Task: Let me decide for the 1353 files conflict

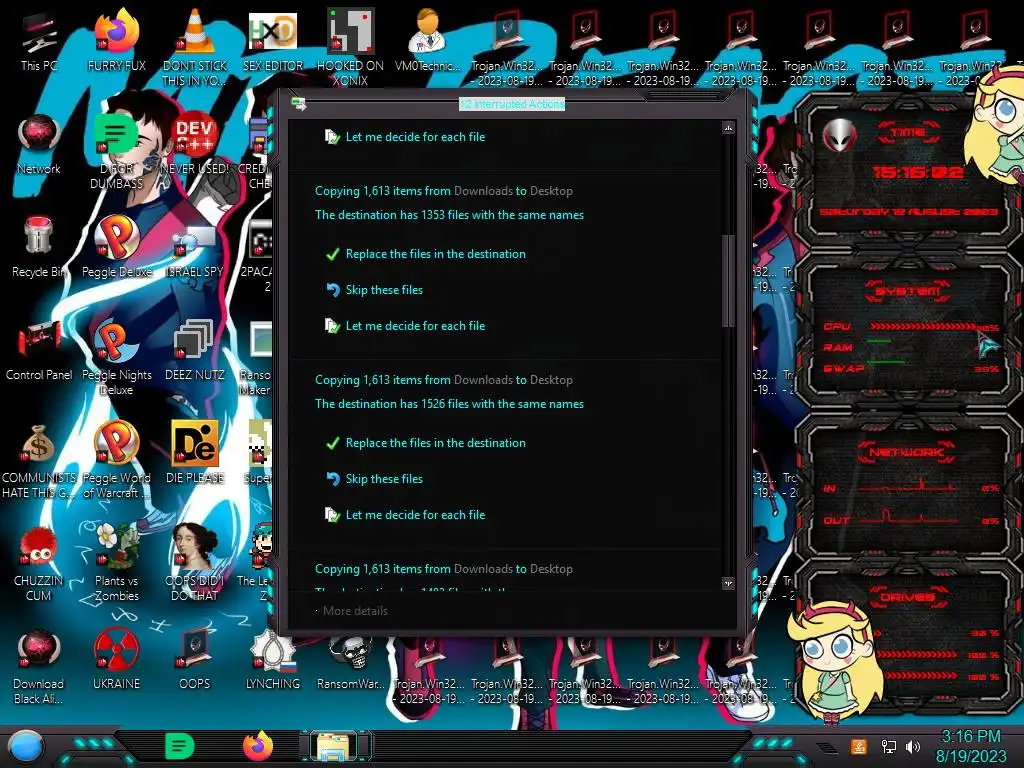Action: [x=405, y=326]
